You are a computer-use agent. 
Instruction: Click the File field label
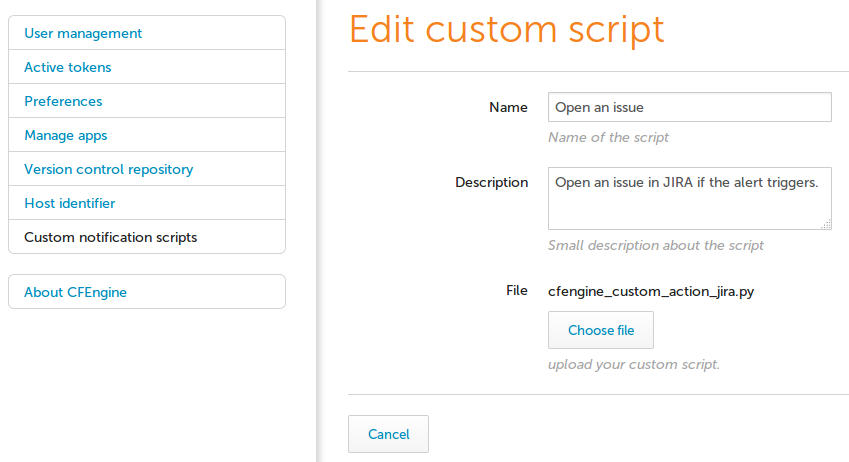point(516,291)
